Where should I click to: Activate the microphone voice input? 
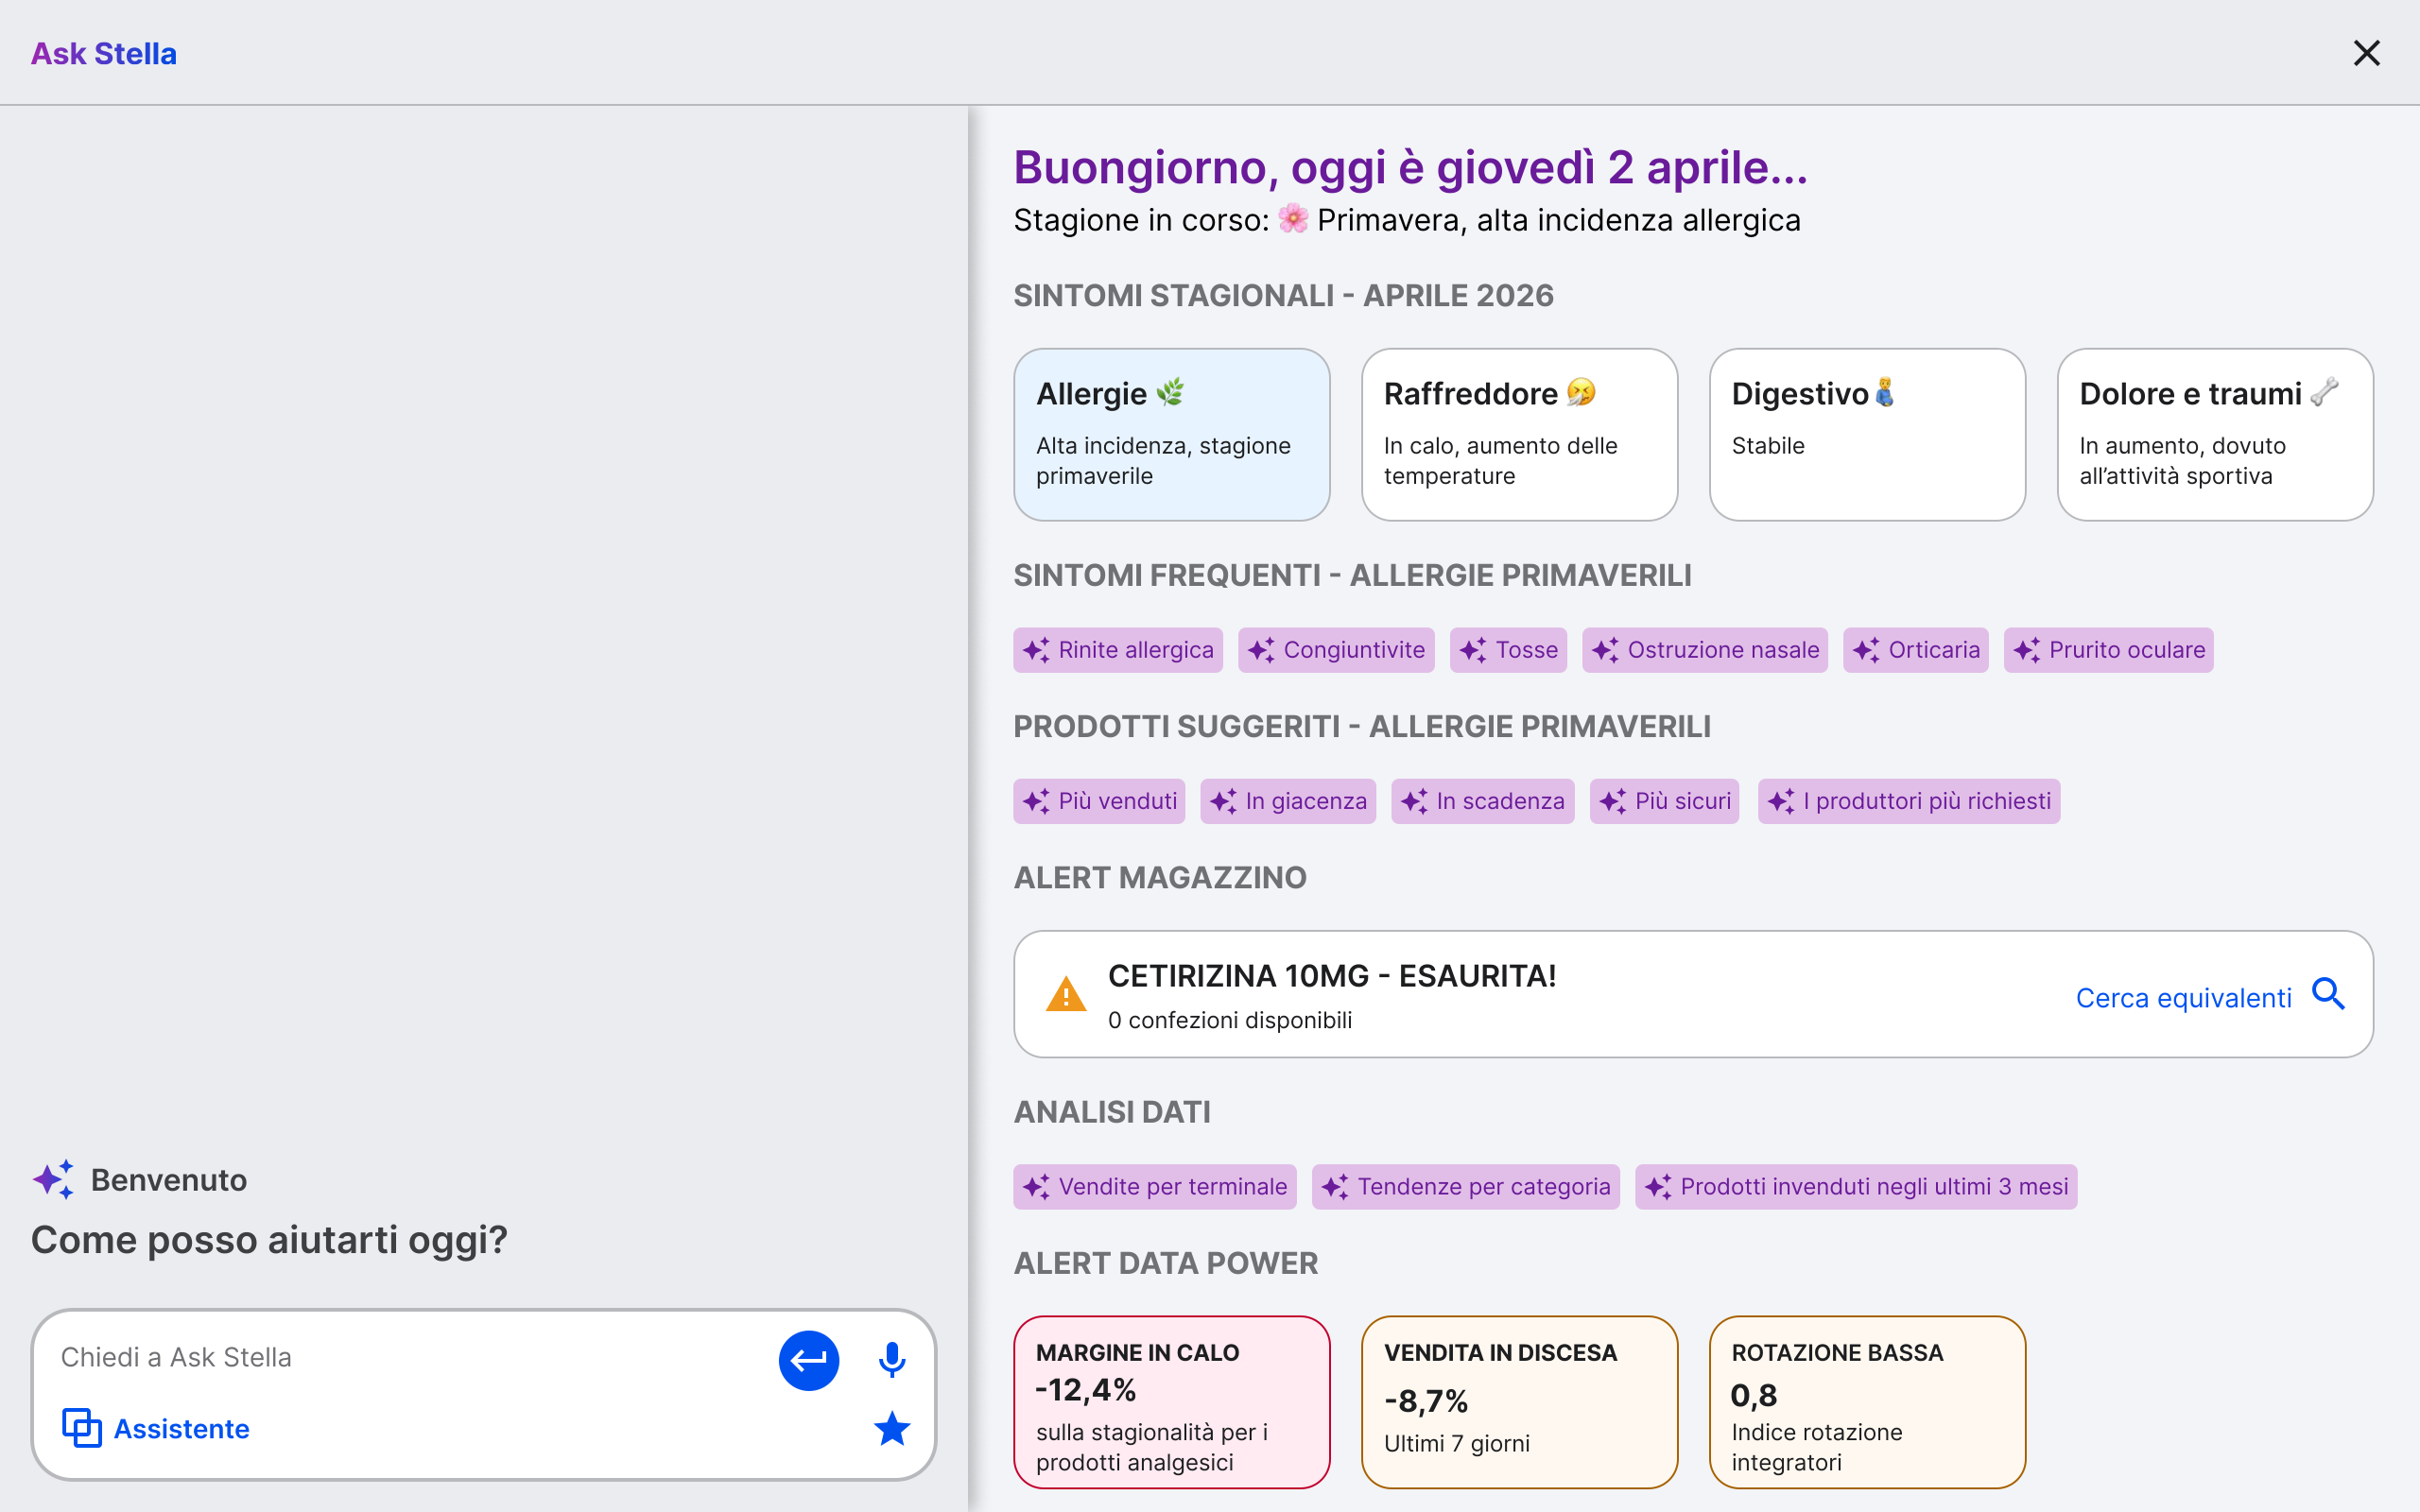tap(891, 1360)
